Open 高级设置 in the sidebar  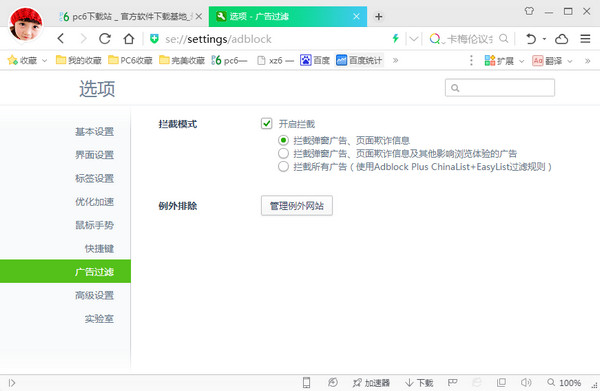(95, 295)
